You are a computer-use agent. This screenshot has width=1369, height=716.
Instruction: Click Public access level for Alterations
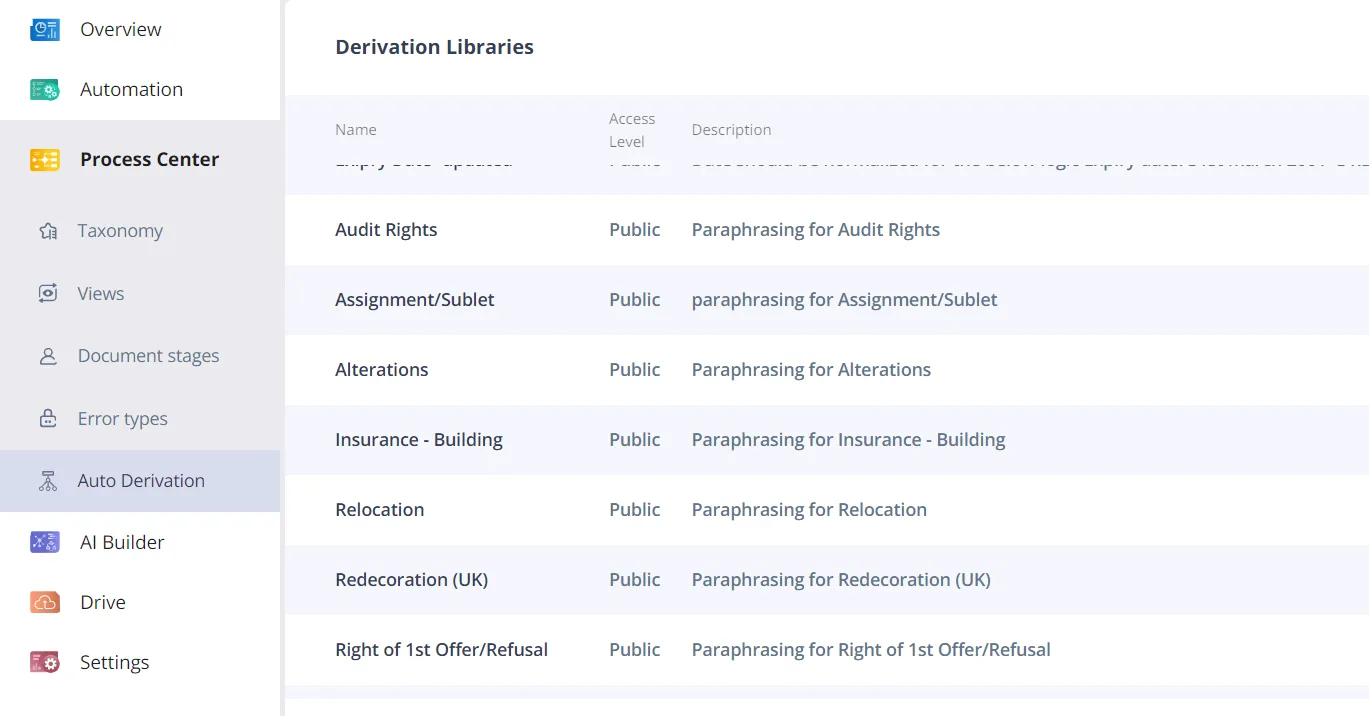tap(635, 370)
